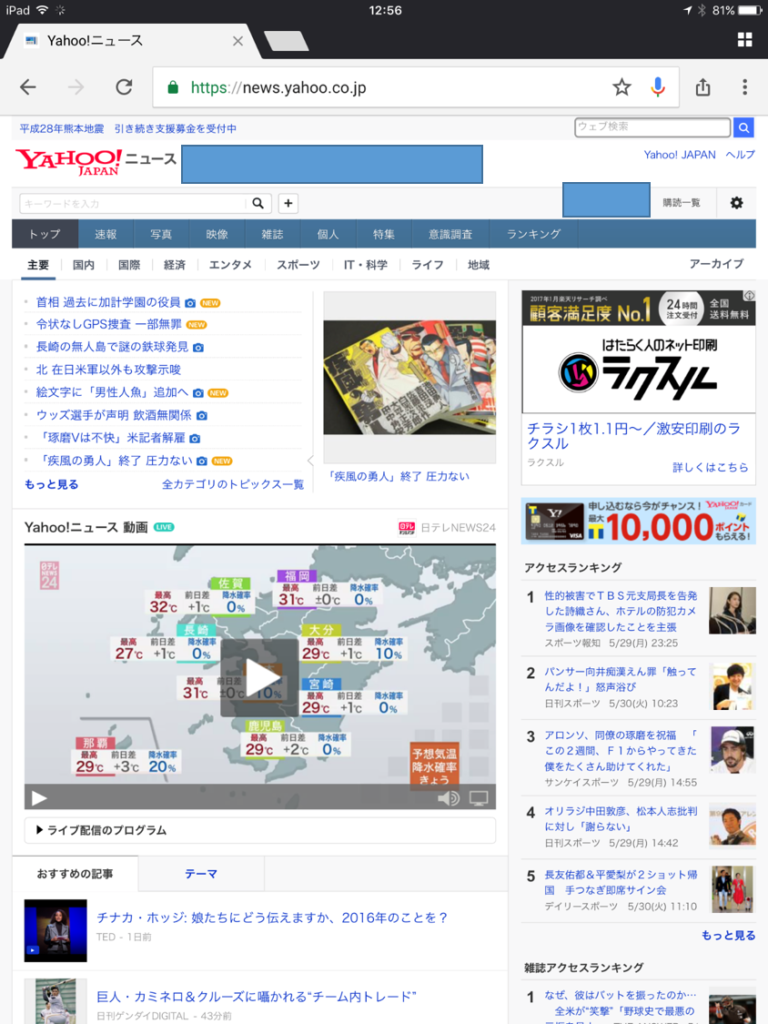The height and width of the screenshot is (1024, 768).
Task: Tap the browser back arrow
Action: pyautogui.click(x=28, y=87)
